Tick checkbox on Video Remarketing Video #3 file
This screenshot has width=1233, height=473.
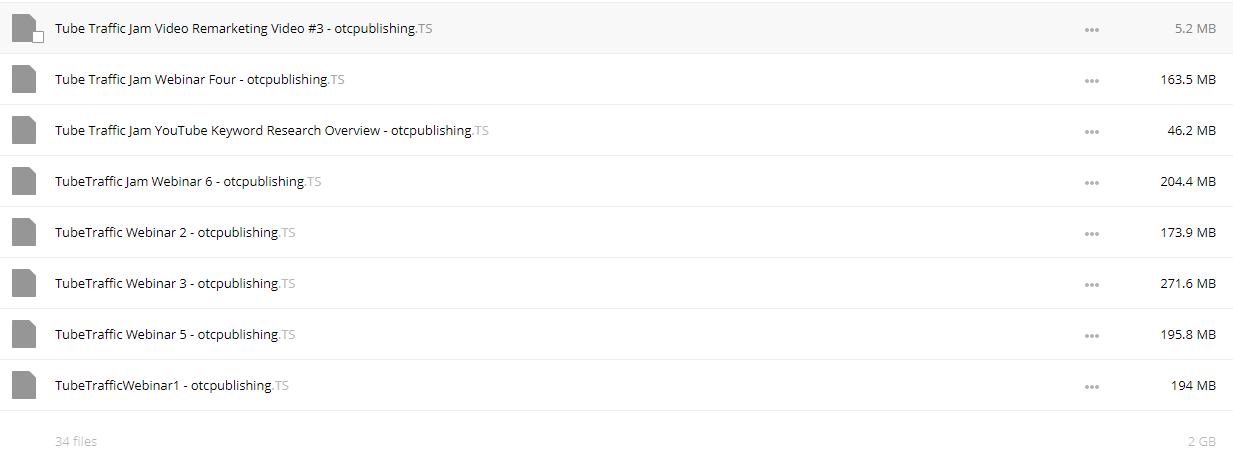click(x=38, y=37)
